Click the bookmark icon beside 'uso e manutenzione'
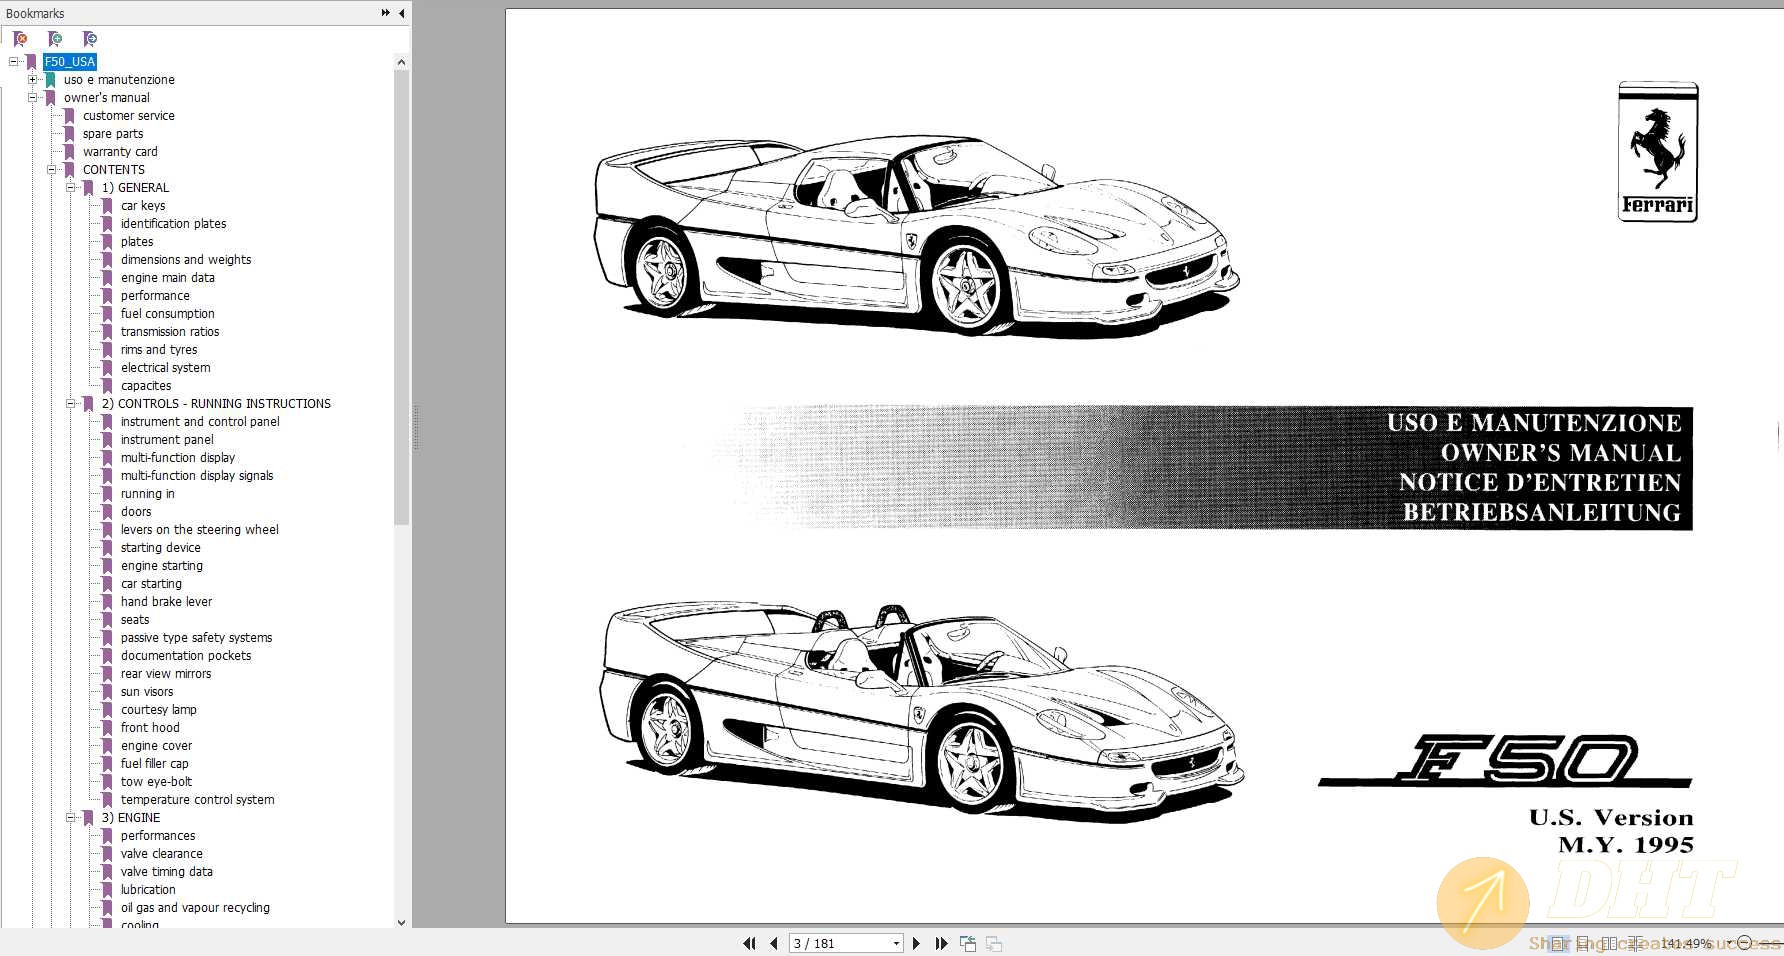 pyautogui.click(x=50, y=80)
